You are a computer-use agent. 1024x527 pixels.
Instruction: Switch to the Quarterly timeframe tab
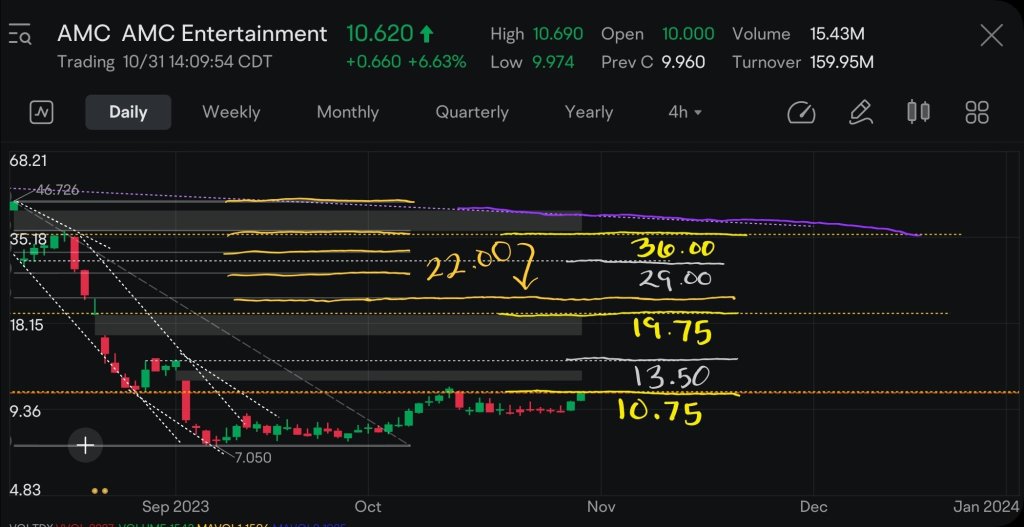click(x=472, y=112)
